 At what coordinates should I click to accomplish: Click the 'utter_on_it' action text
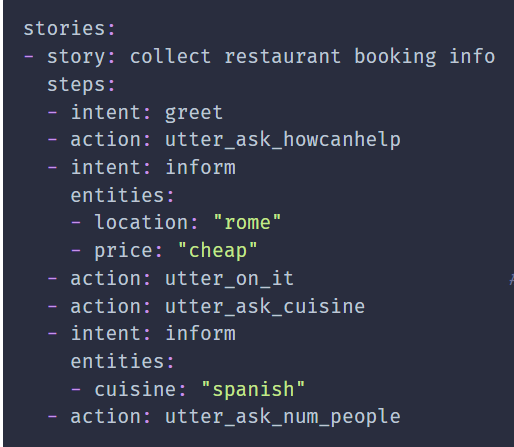[x=229, y=279]
